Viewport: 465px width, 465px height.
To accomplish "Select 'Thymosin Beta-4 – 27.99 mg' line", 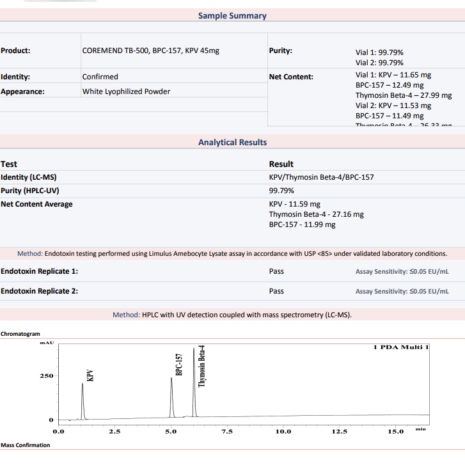I will [x=403, y=95].
